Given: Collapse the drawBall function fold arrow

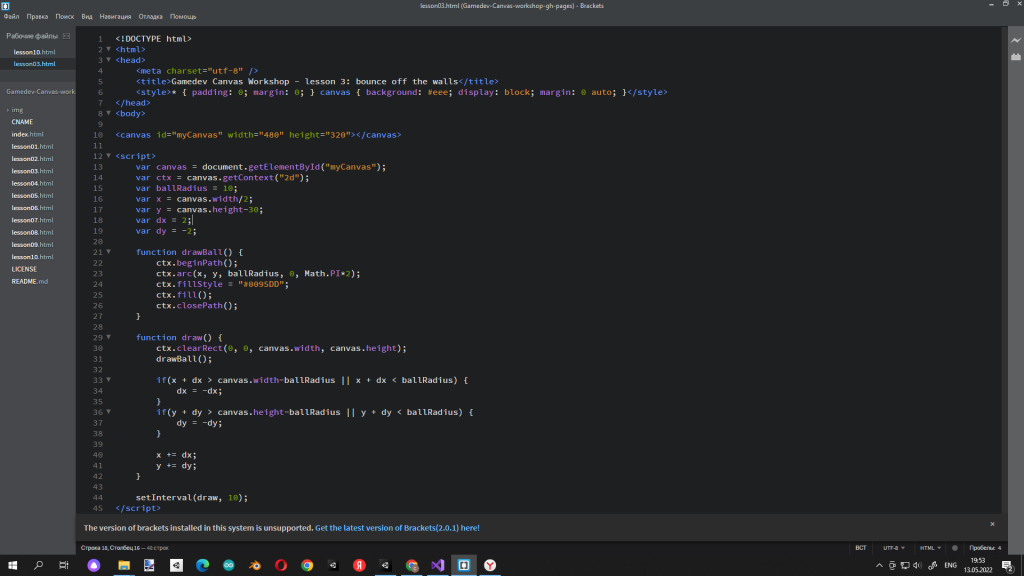Looking at the screenshot, I should [108, 252].
